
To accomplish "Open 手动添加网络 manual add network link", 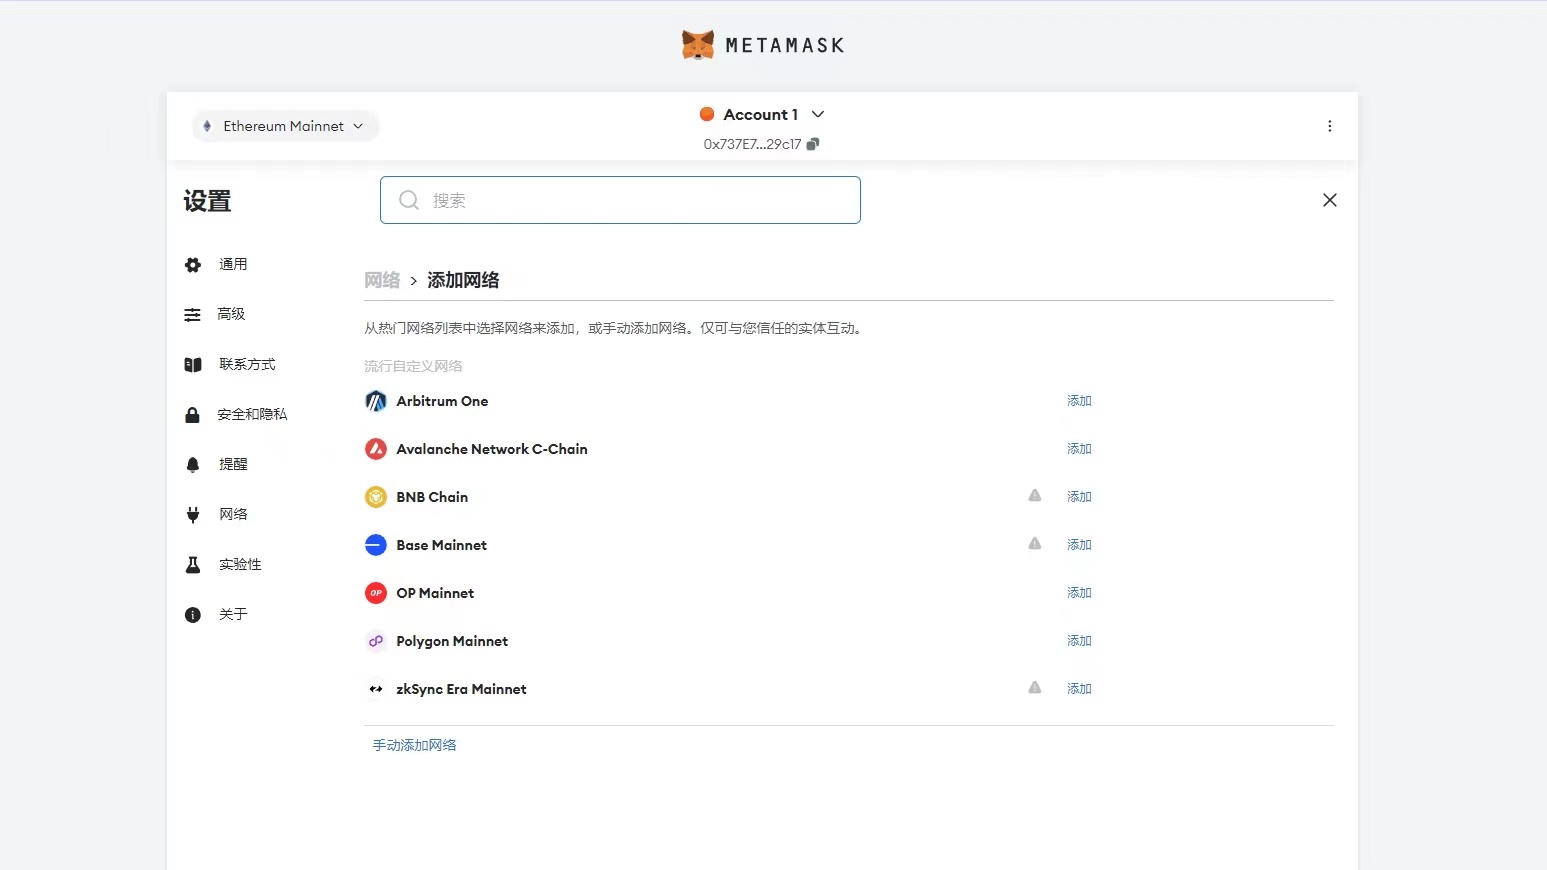I will 415,745.
